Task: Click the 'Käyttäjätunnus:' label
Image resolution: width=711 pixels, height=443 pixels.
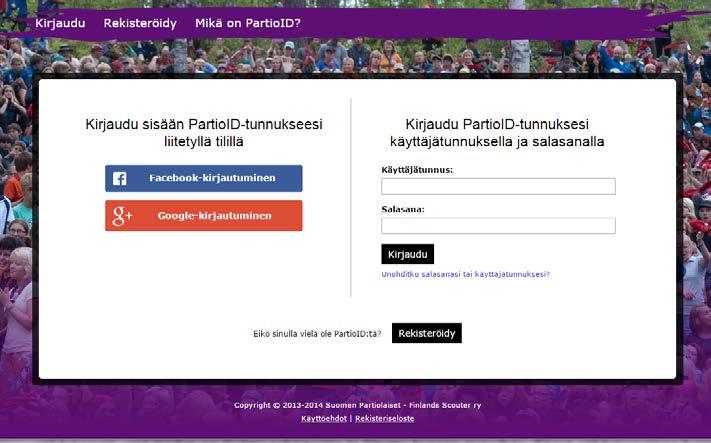Action: (x=417, y=170)
